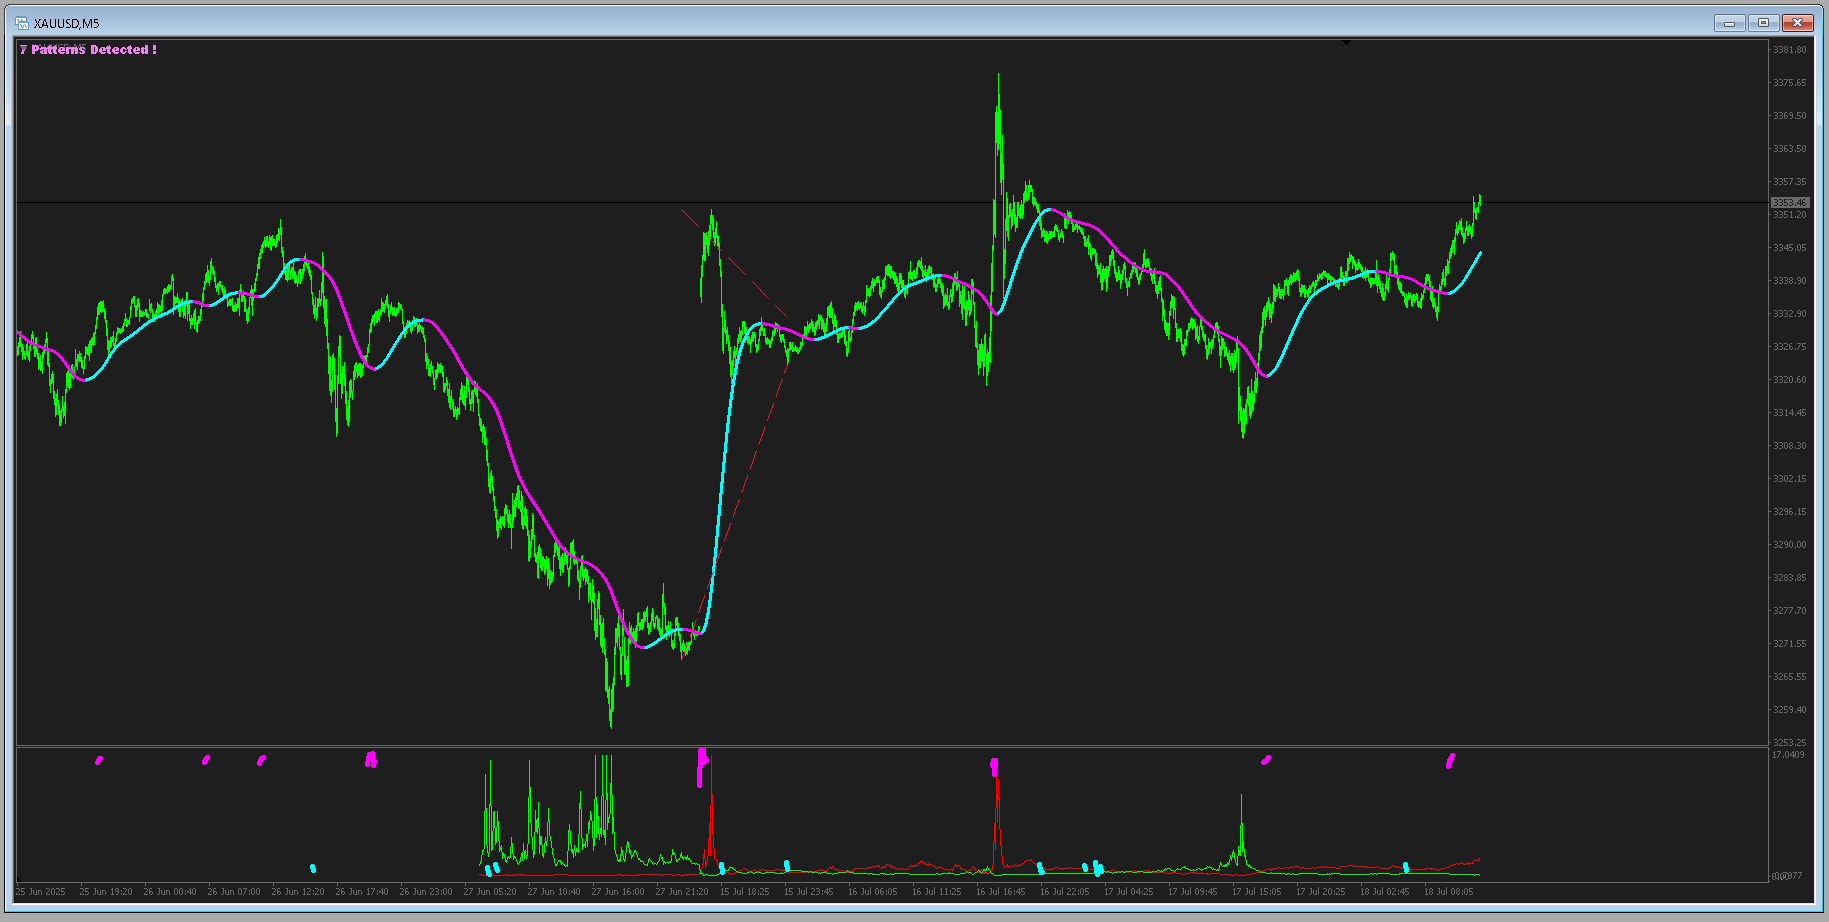Click the 17.0409 indicator scale value
This screenshot has height=922, width=1829.
click(1788, 755)
